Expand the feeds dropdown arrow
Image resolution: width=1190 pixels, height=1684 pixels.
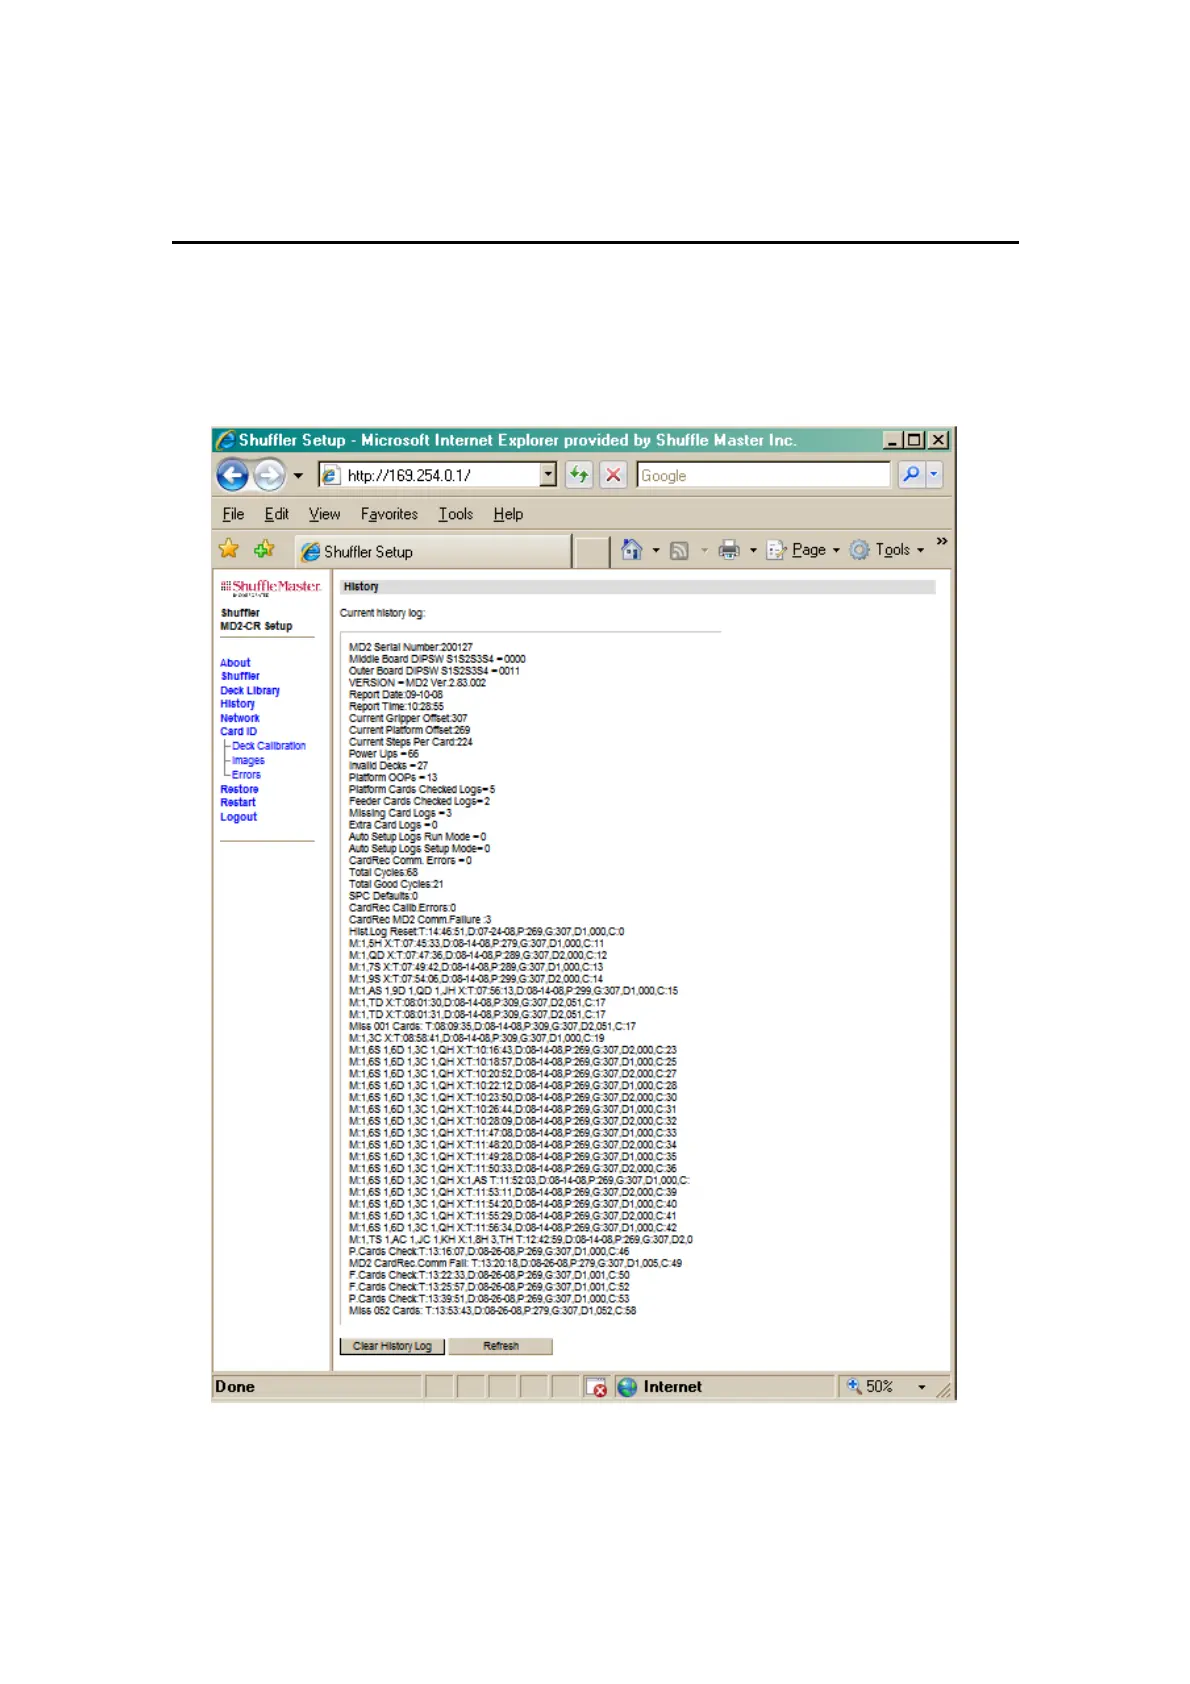coord(704,550)
